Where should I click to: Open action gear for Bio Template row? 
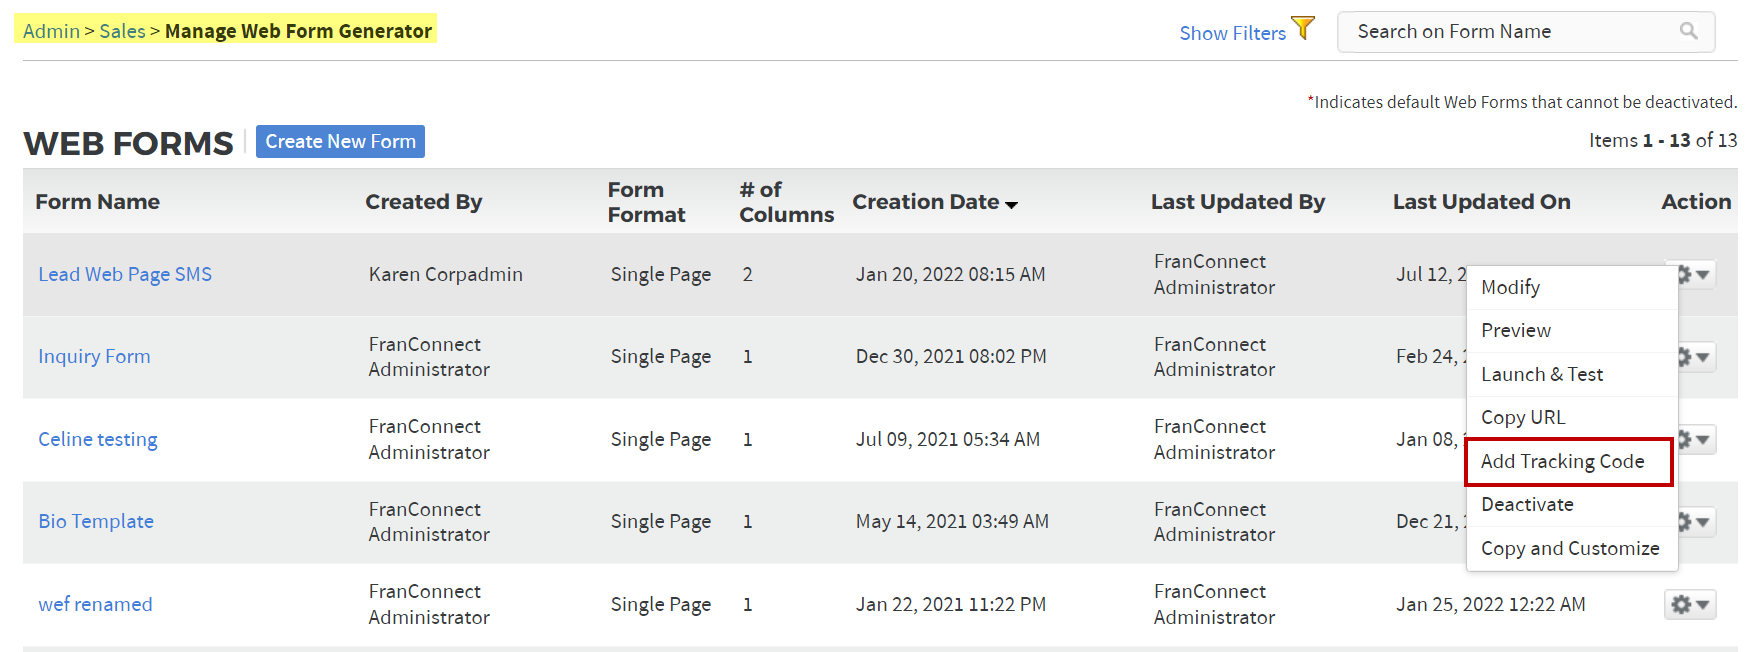tap(1697, 522)
